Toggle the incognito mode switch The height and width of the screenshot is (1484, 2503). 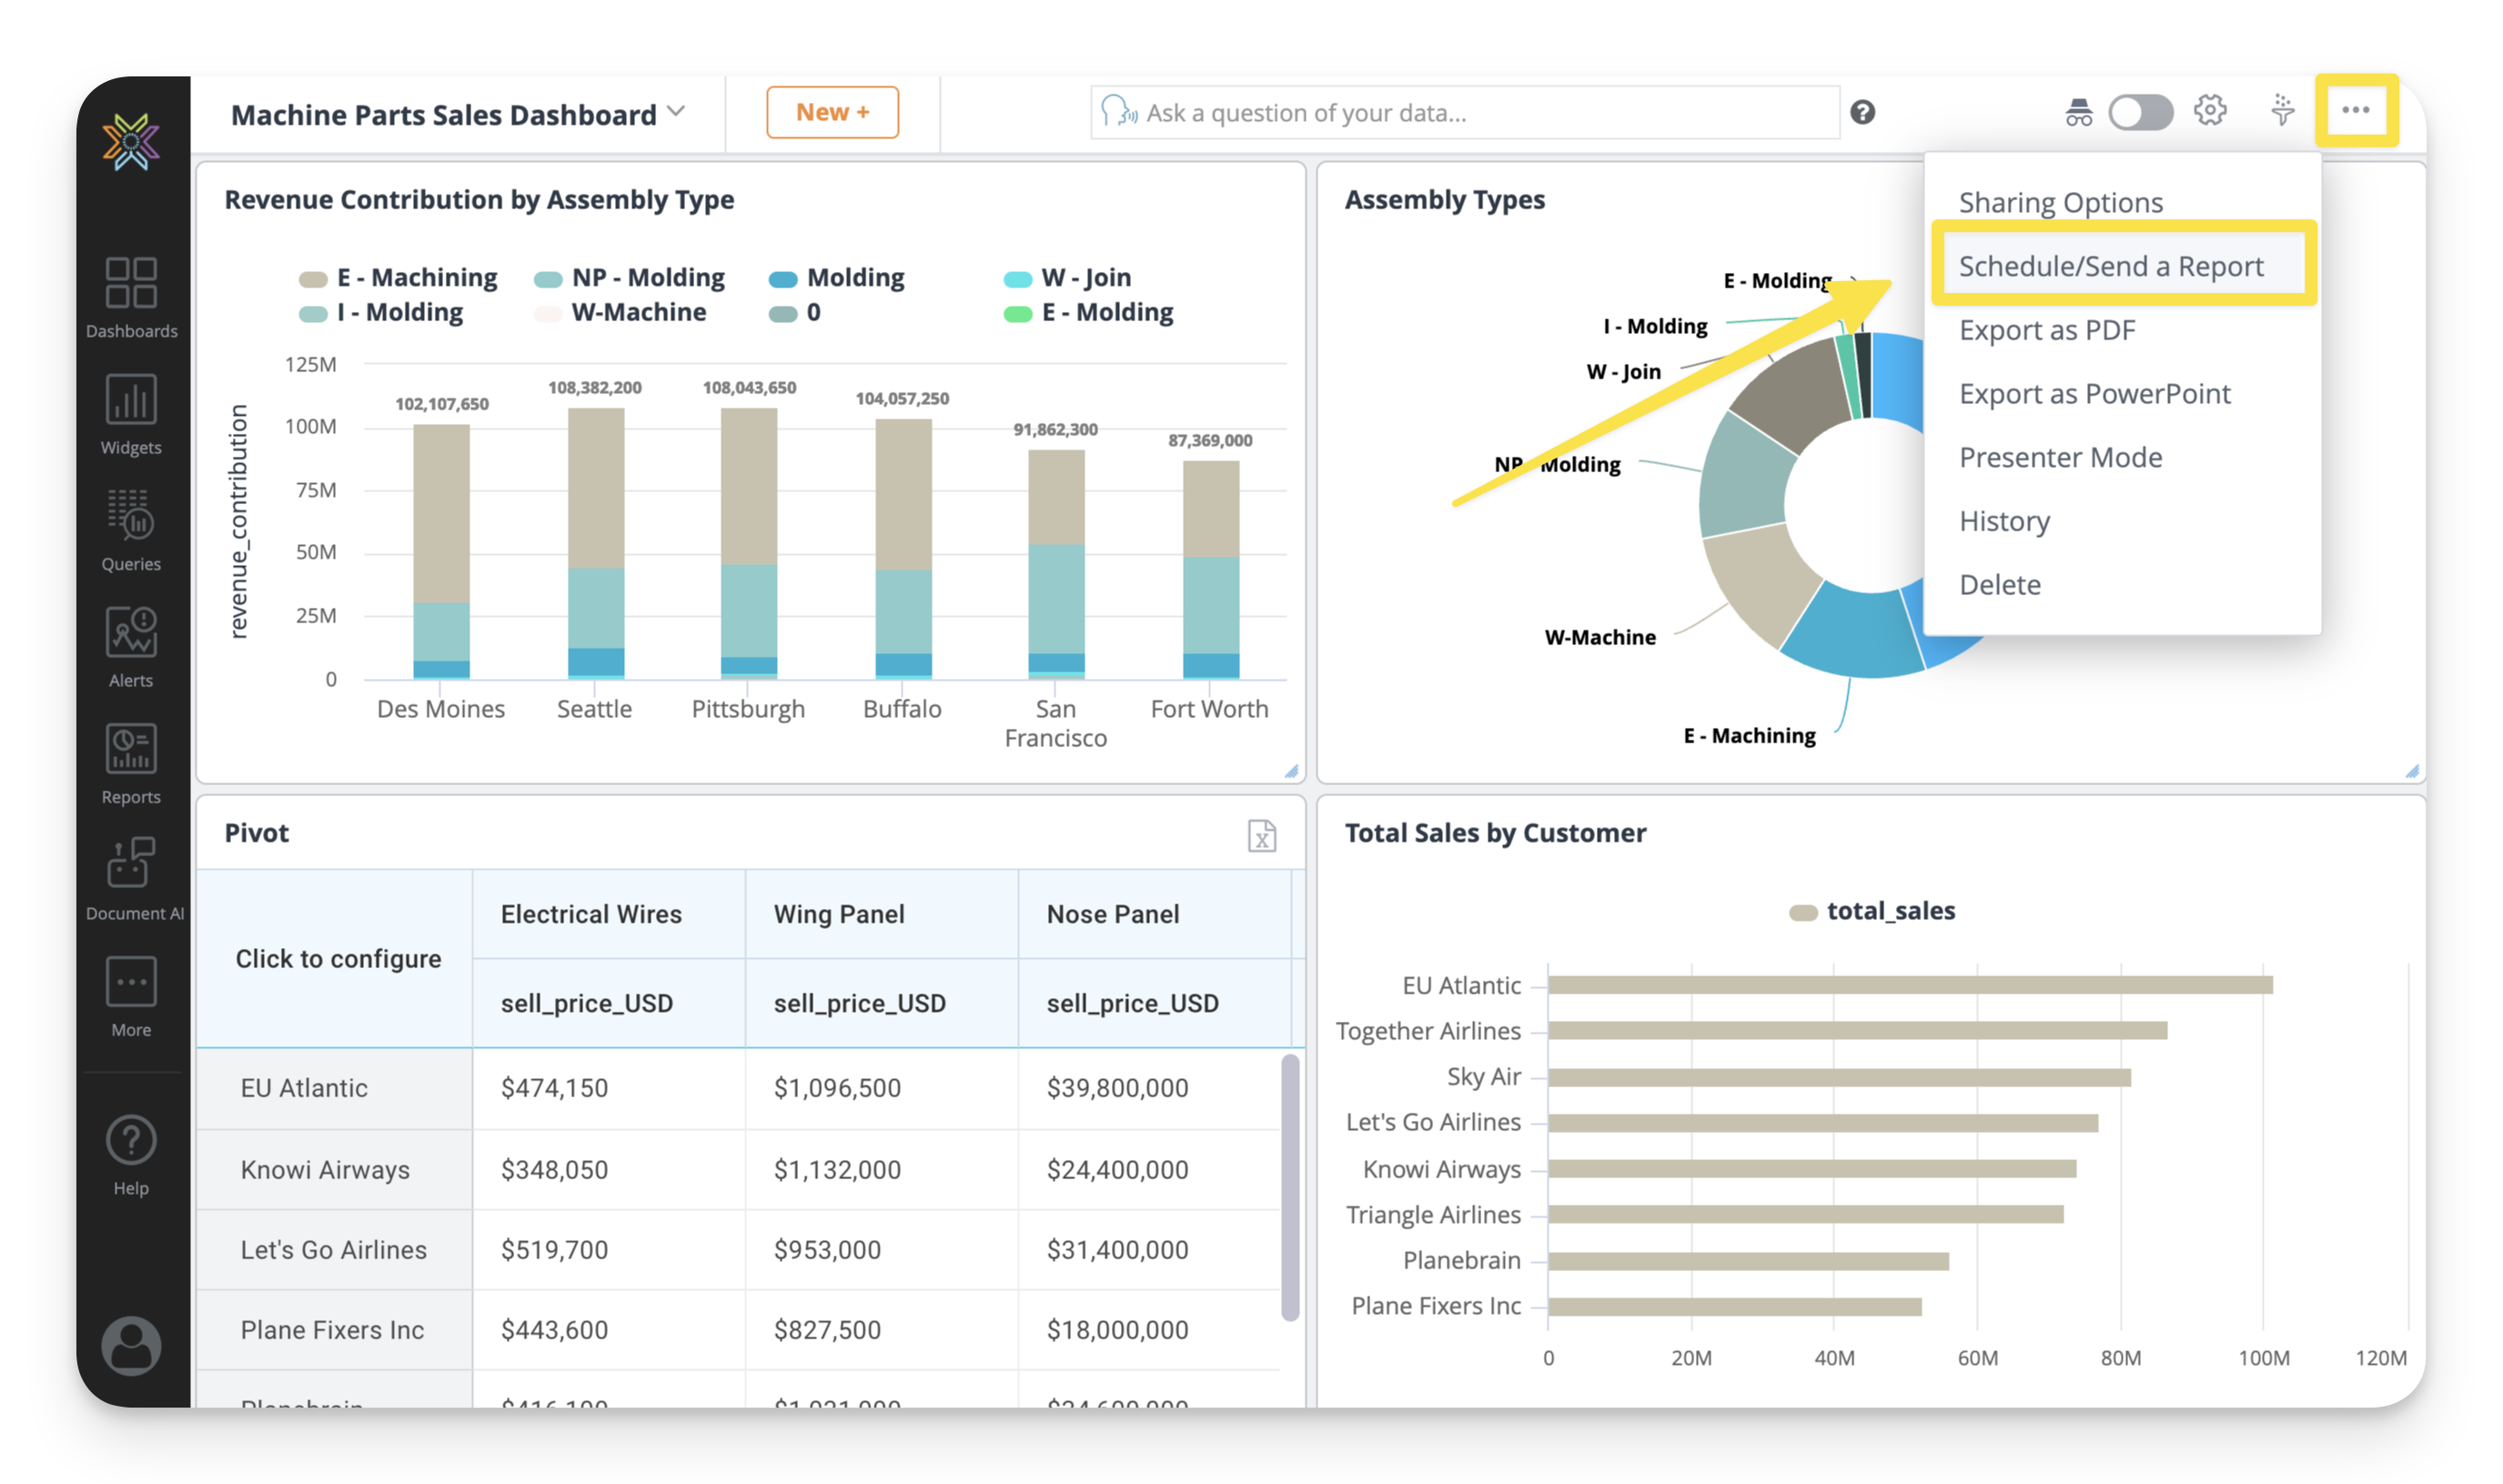click(x=2139, y=112)
